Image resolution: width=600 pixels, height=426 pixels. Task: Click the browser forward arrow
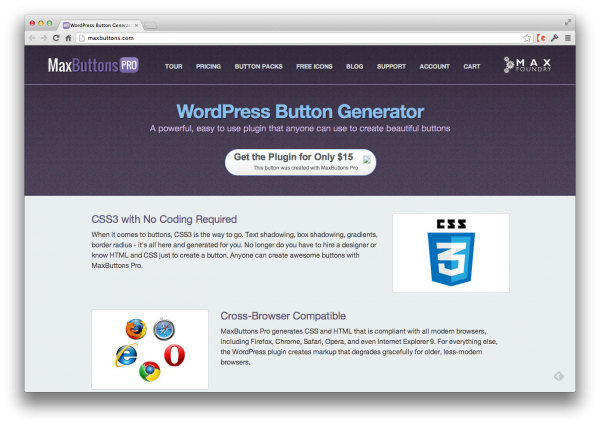44,38
